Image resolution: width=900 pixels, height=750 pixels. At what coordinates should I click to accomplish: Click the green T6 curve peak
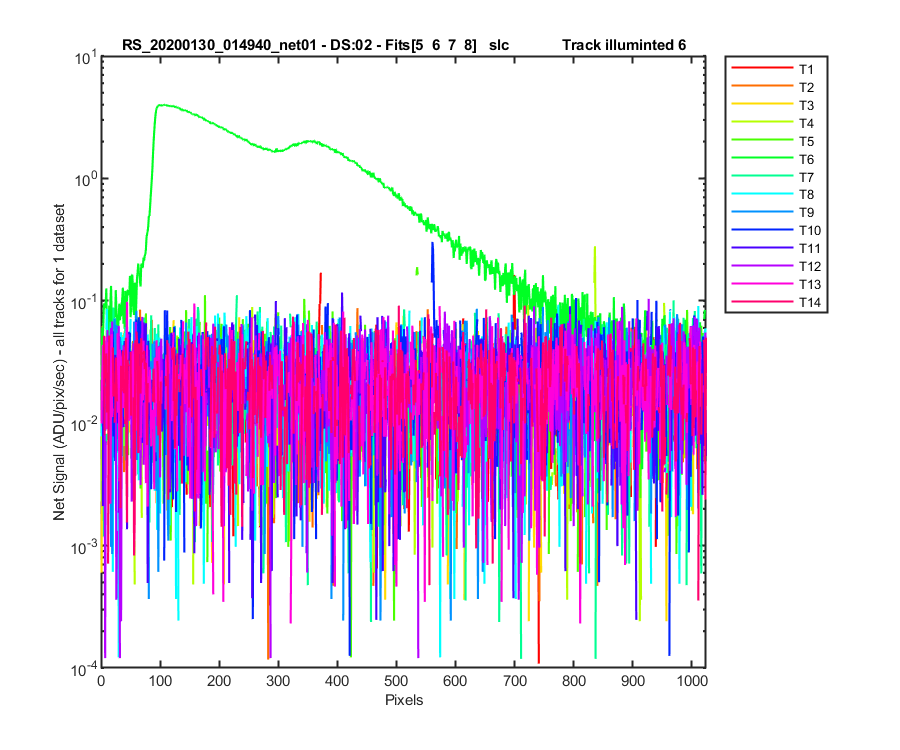pyautogui.click(x=161, y=105)
